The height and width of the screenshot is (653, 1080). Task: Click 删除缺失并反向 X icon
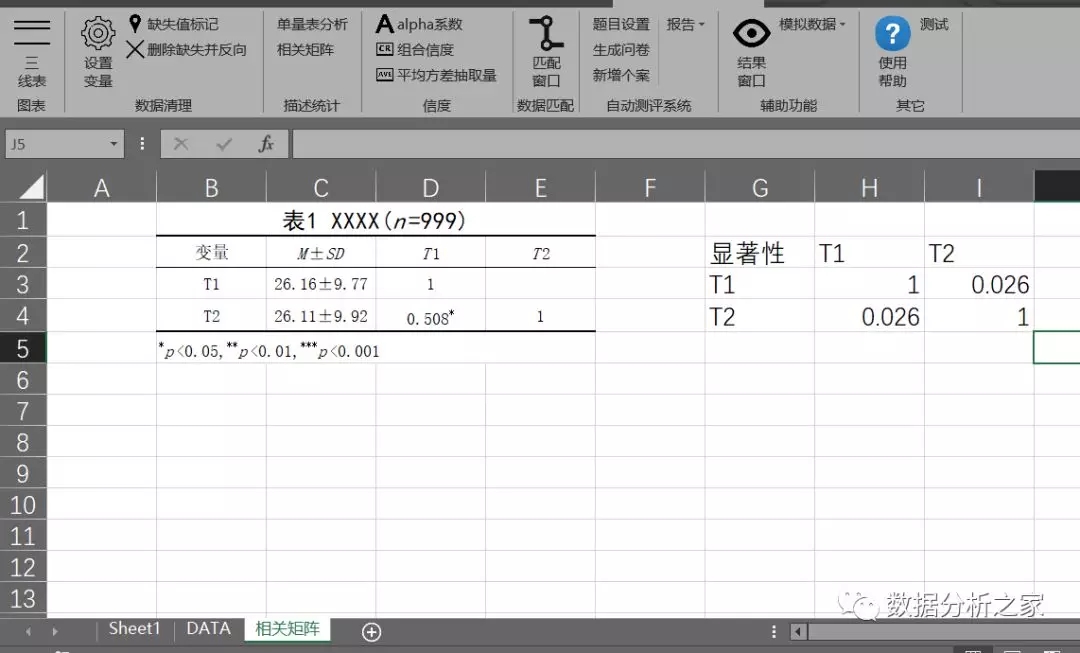135,50
